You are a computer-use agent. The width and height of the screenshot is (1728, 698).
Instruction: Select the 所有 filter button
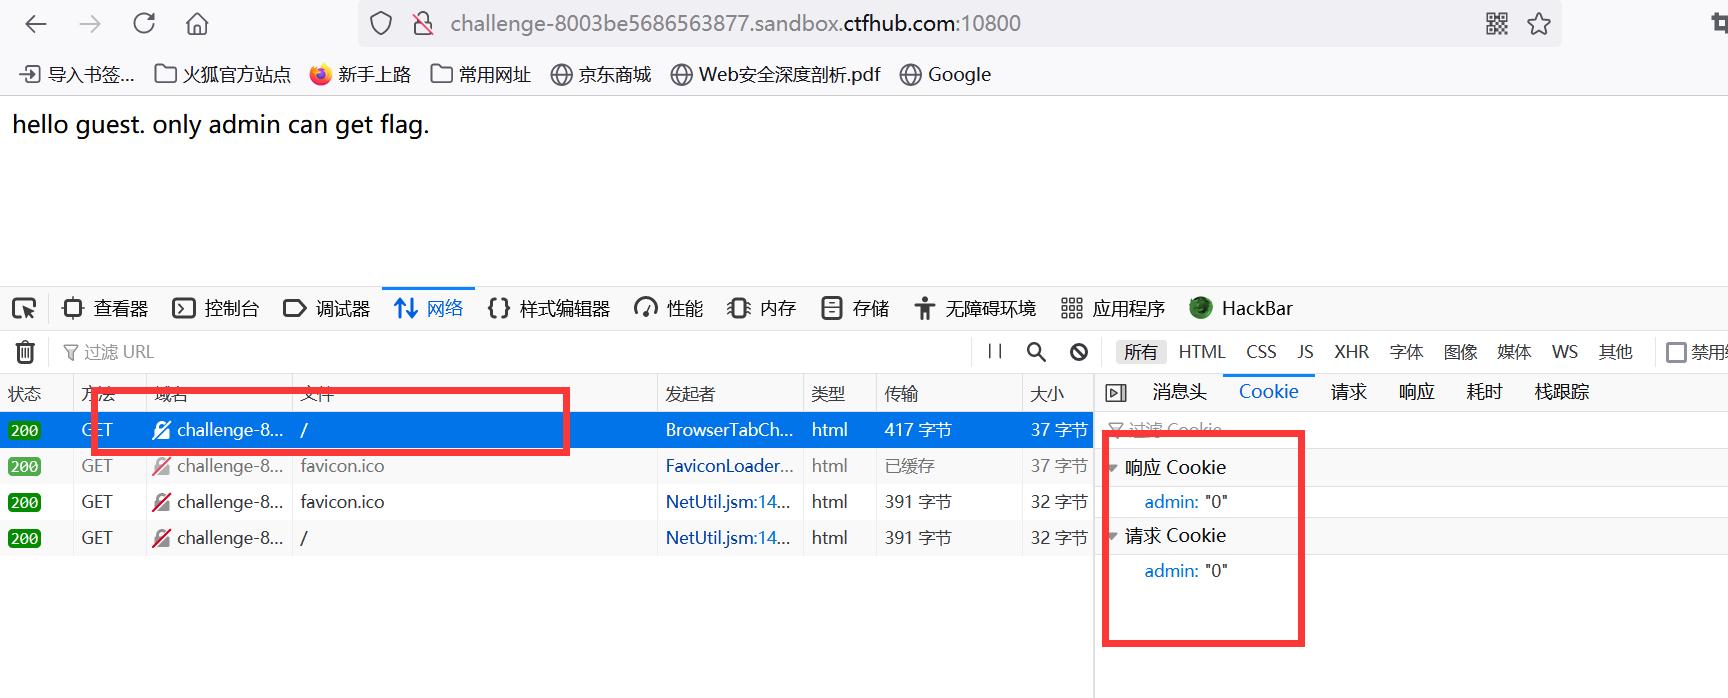1140,352
